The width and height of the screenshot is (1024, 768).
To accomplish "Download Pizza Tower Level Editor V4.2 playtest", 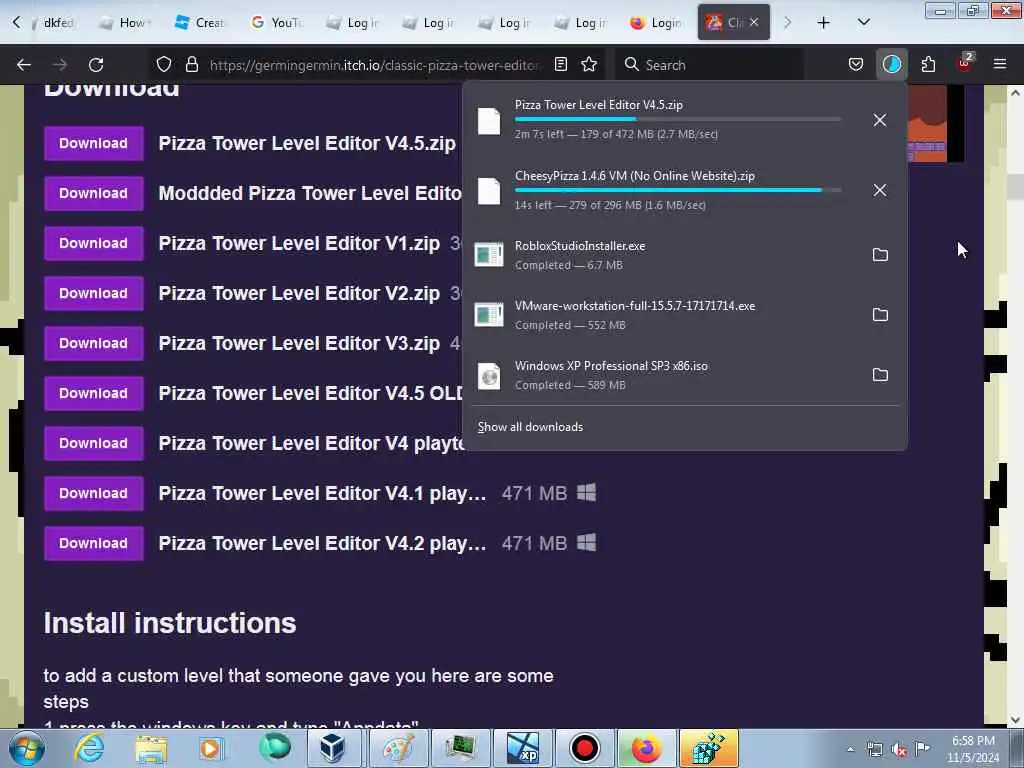I will (x=93, y=543).
